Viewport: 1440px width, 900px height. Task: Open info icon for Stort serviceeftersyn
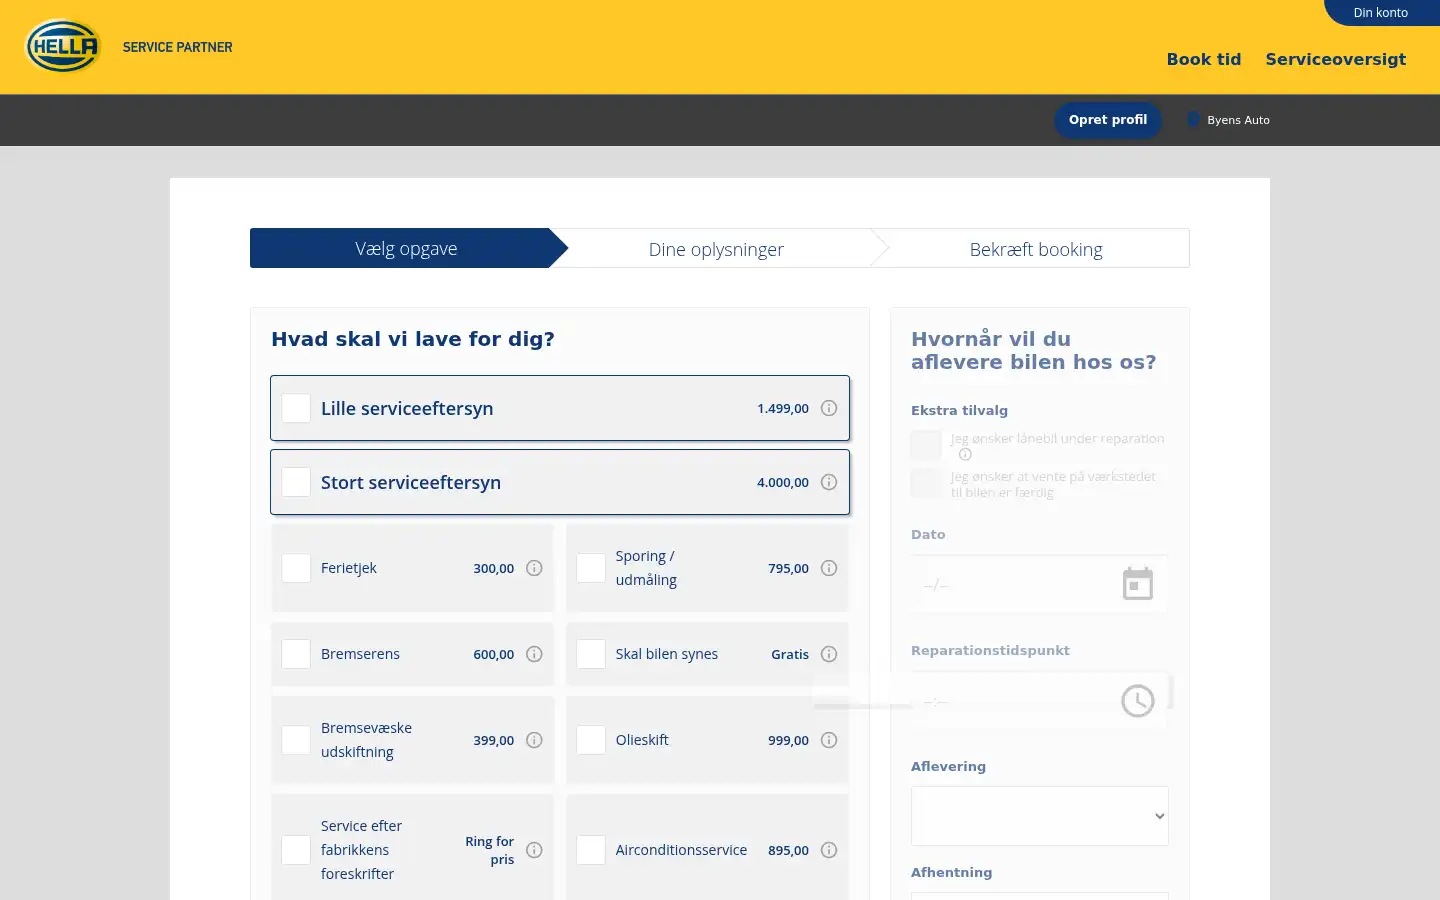click(x=829, y=482)
